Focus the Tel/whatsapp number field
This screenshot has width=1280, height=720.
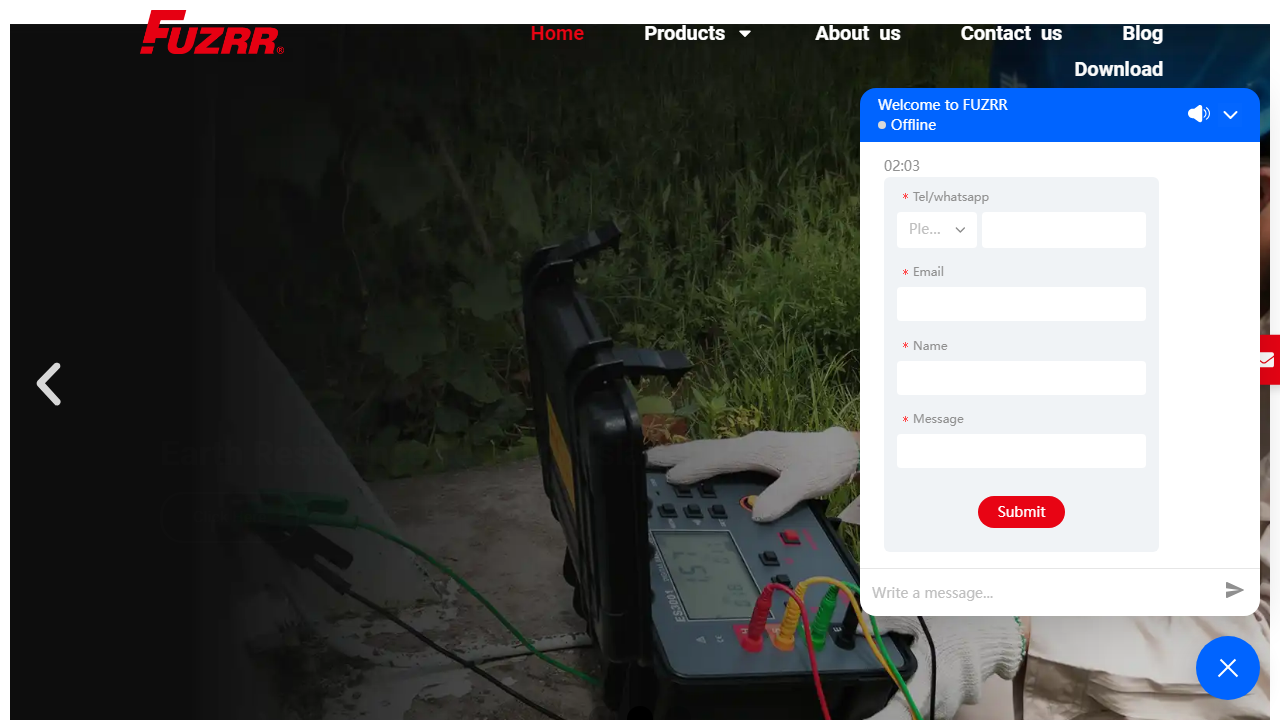(1064, 230)
